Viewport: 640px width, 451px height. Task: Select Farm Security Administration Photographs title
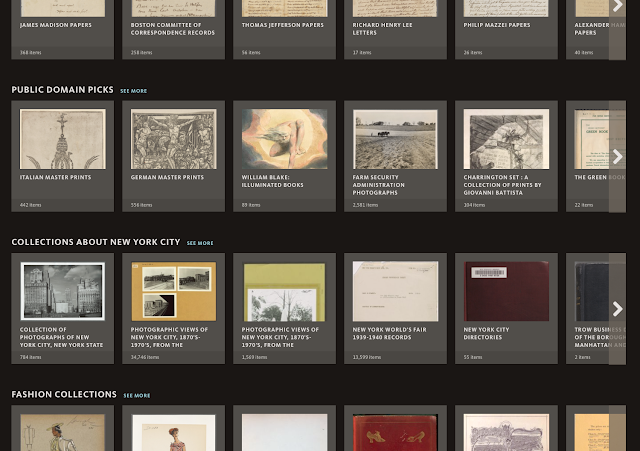(x=379, y=185)
